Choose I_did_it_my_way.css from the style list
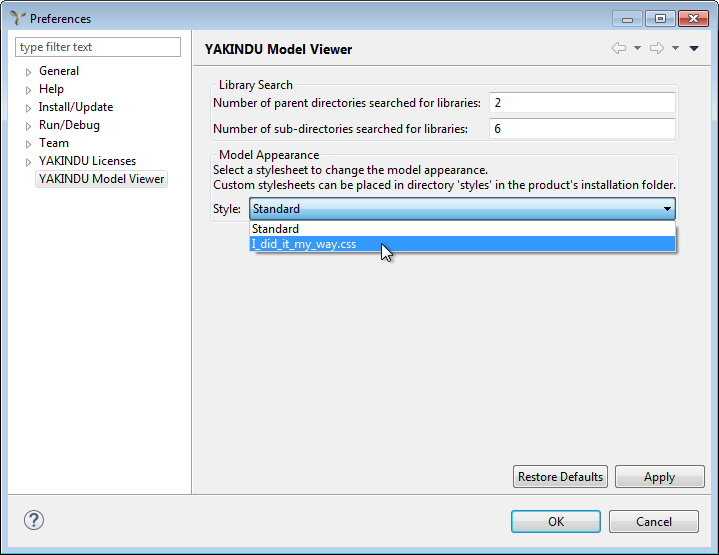This screenshot has width=719, height=555. [304, 245]
